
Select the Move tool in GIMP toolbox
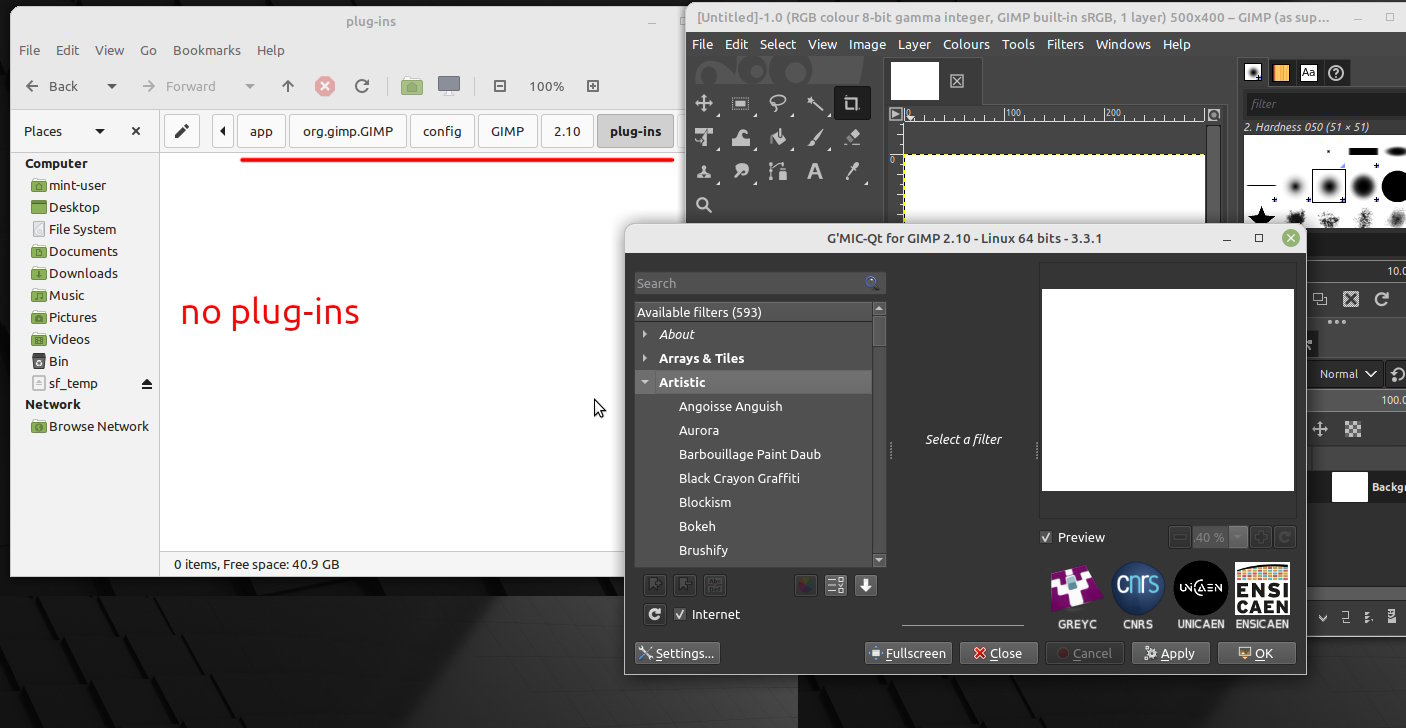click(704, 103)
